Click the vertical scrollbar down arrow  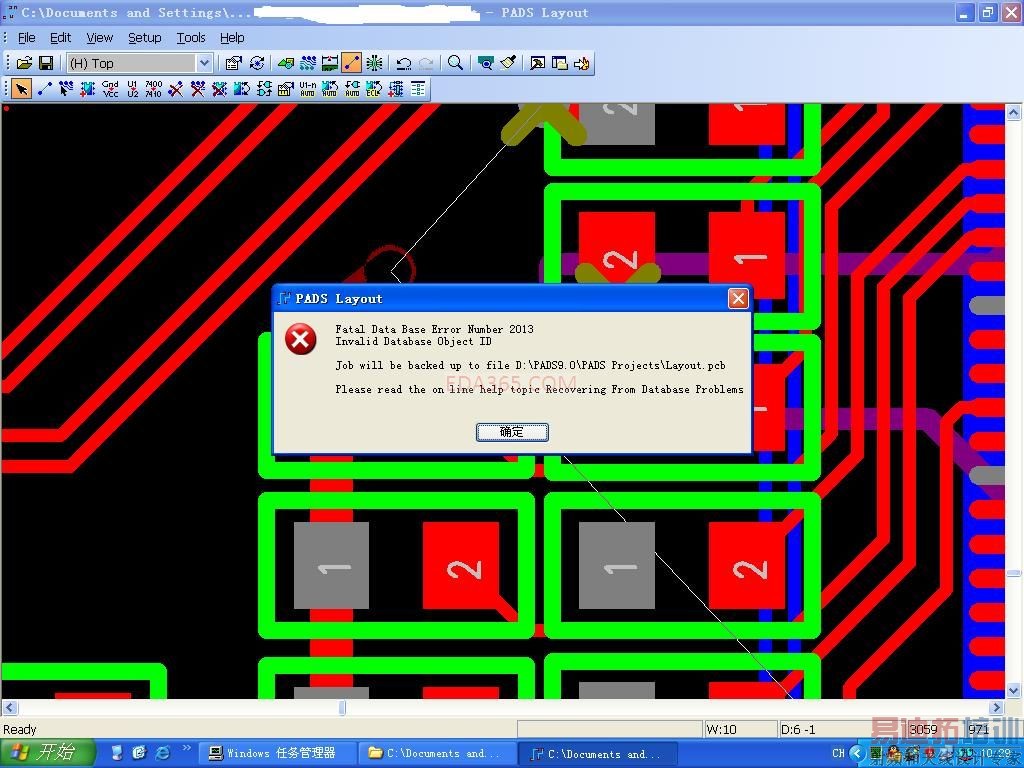click(x=1013, y=690)
